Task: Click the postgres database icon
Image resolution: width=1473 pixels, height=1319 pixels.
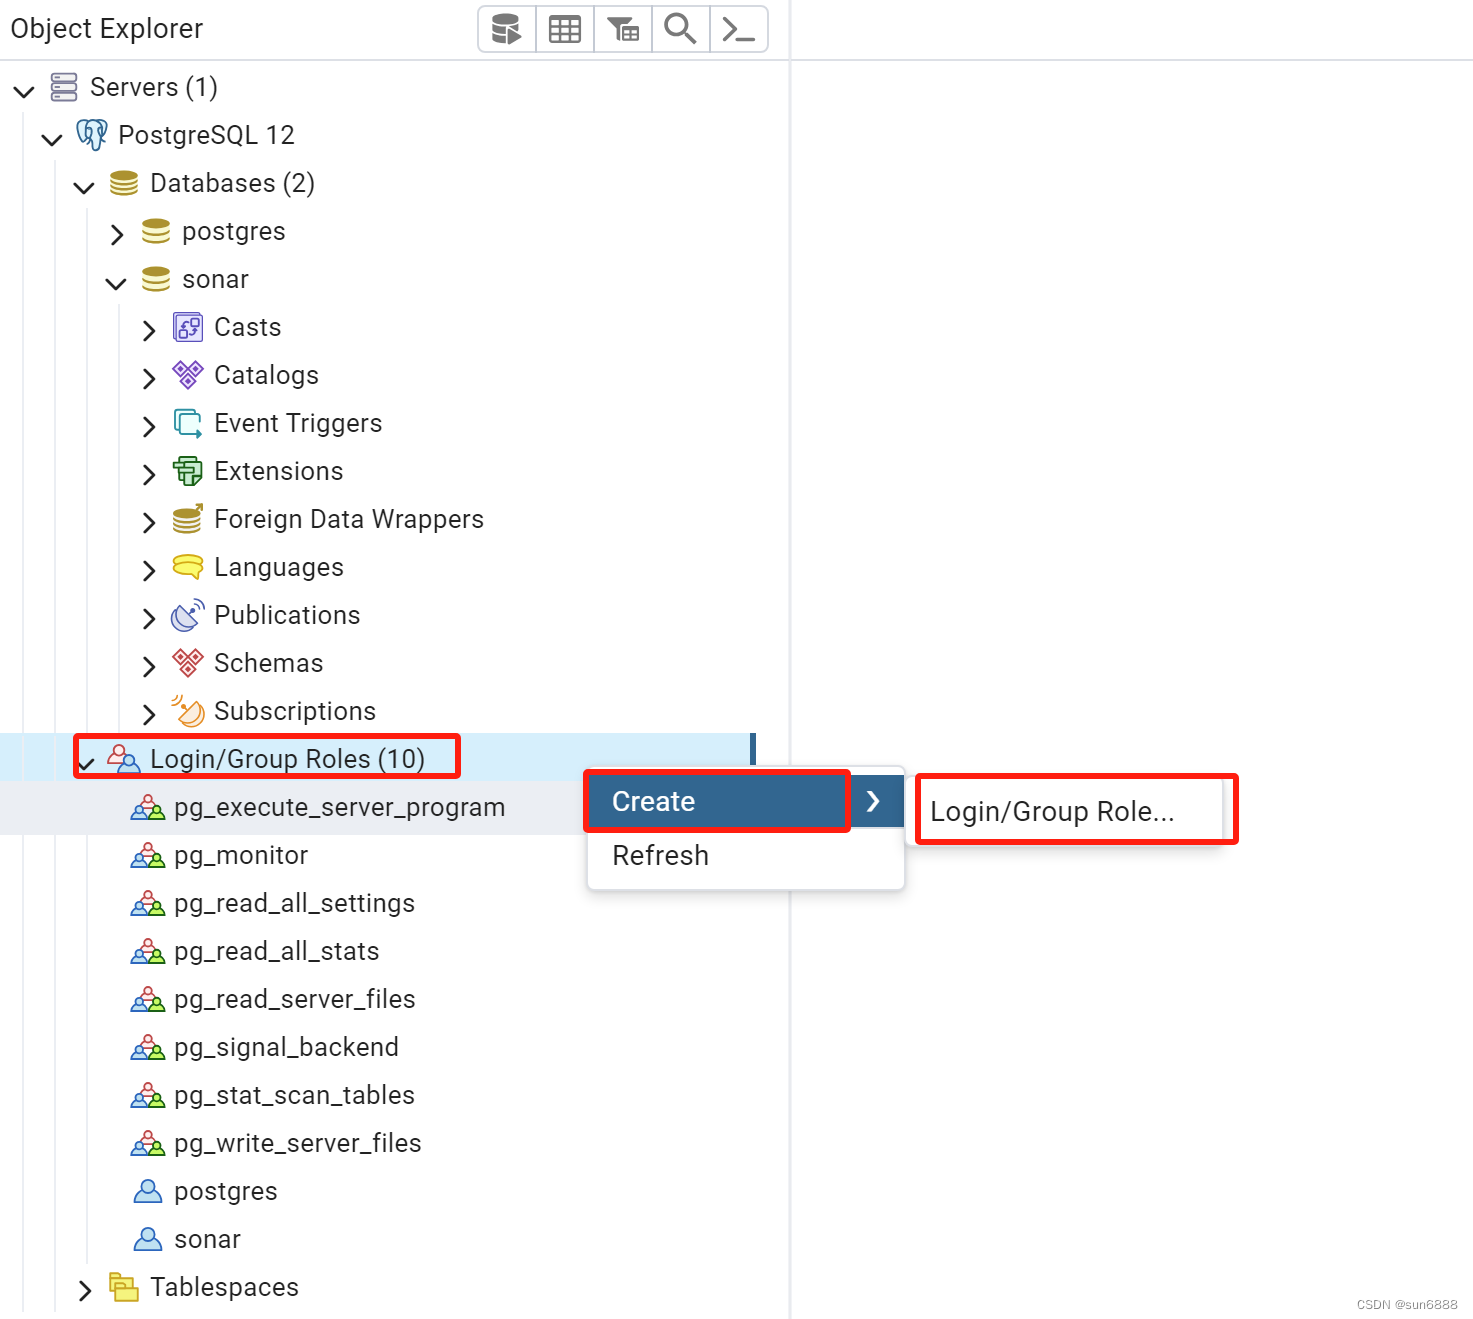Action: [156, 231]
